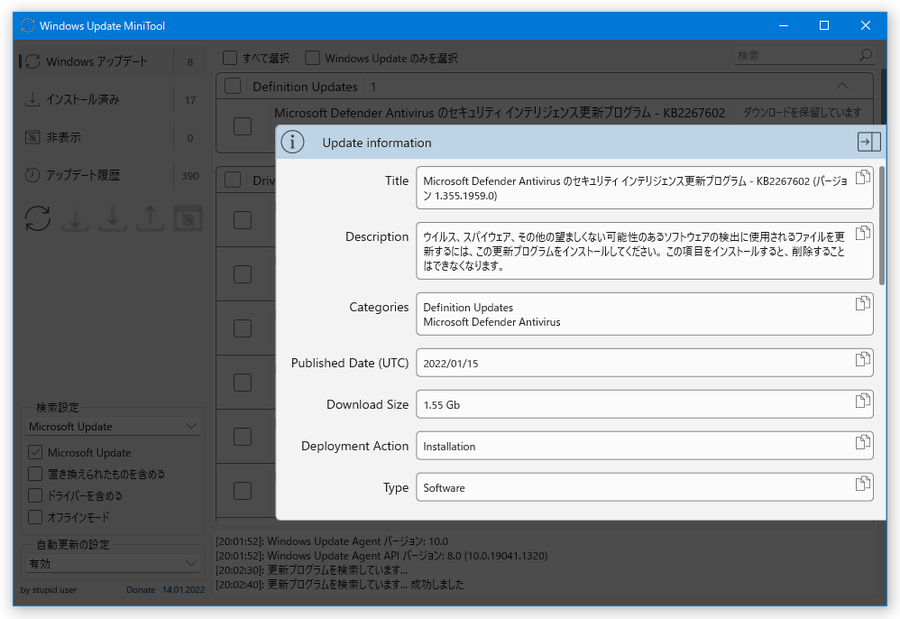The width and height of the screenshot is (900, 619).
Task: Click the hide updates toolbar icon
Action: coord(188,218)
